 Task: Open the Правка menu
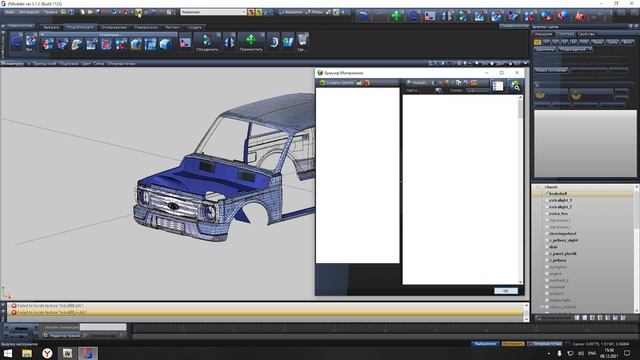[51, 12]
